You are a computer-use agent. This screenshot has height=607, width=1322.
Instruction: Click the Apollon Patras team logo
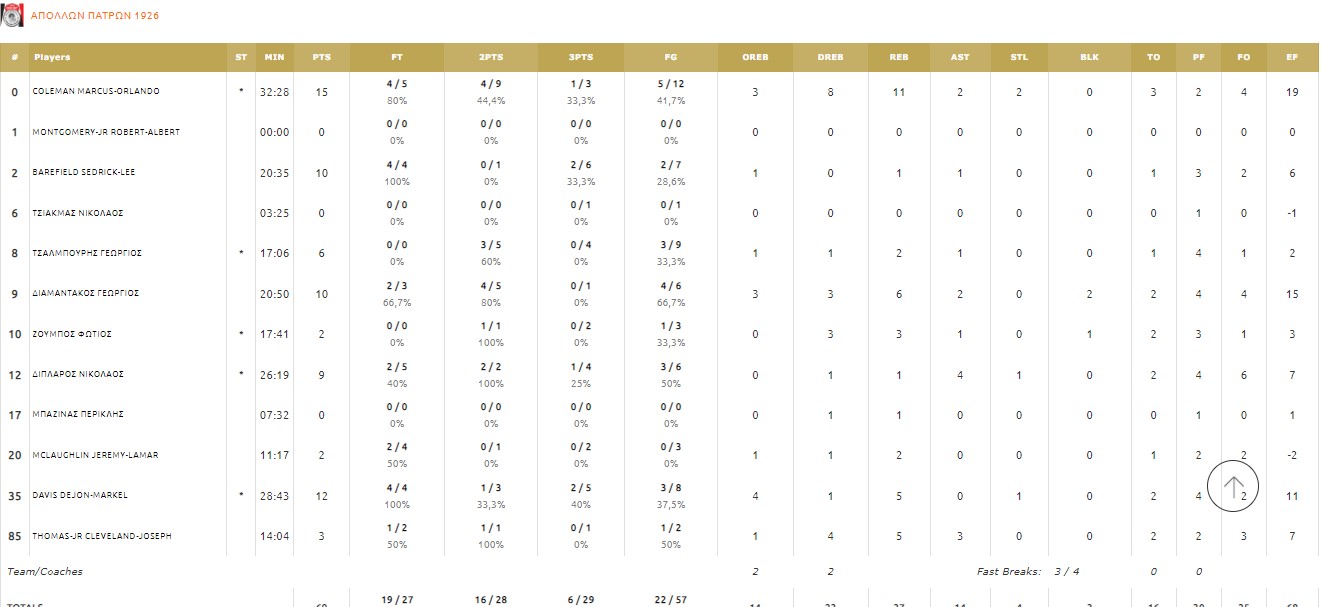[13, 15]
